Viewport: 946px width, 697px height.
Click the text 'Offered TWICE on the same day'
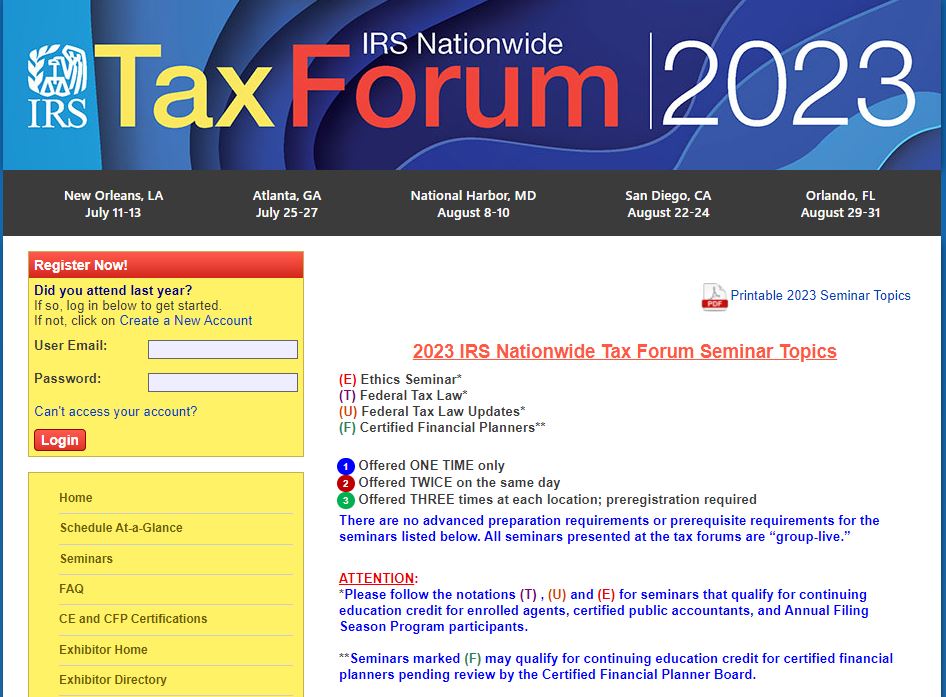pos(459,483)
